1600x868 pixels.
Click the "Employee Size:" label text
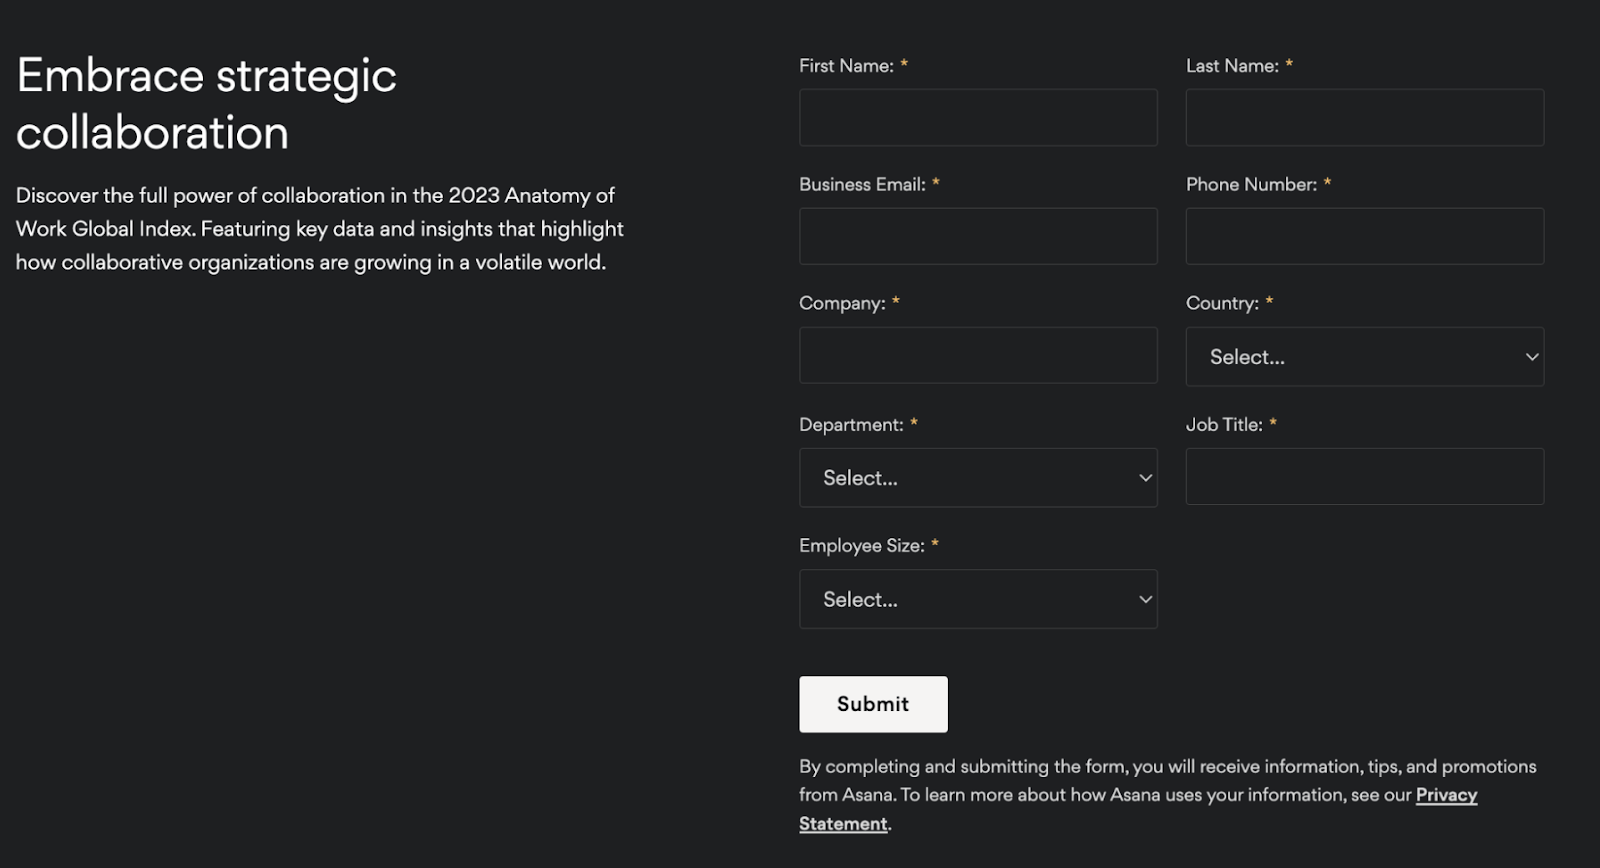pyautogui.click(x=861, y=546)
